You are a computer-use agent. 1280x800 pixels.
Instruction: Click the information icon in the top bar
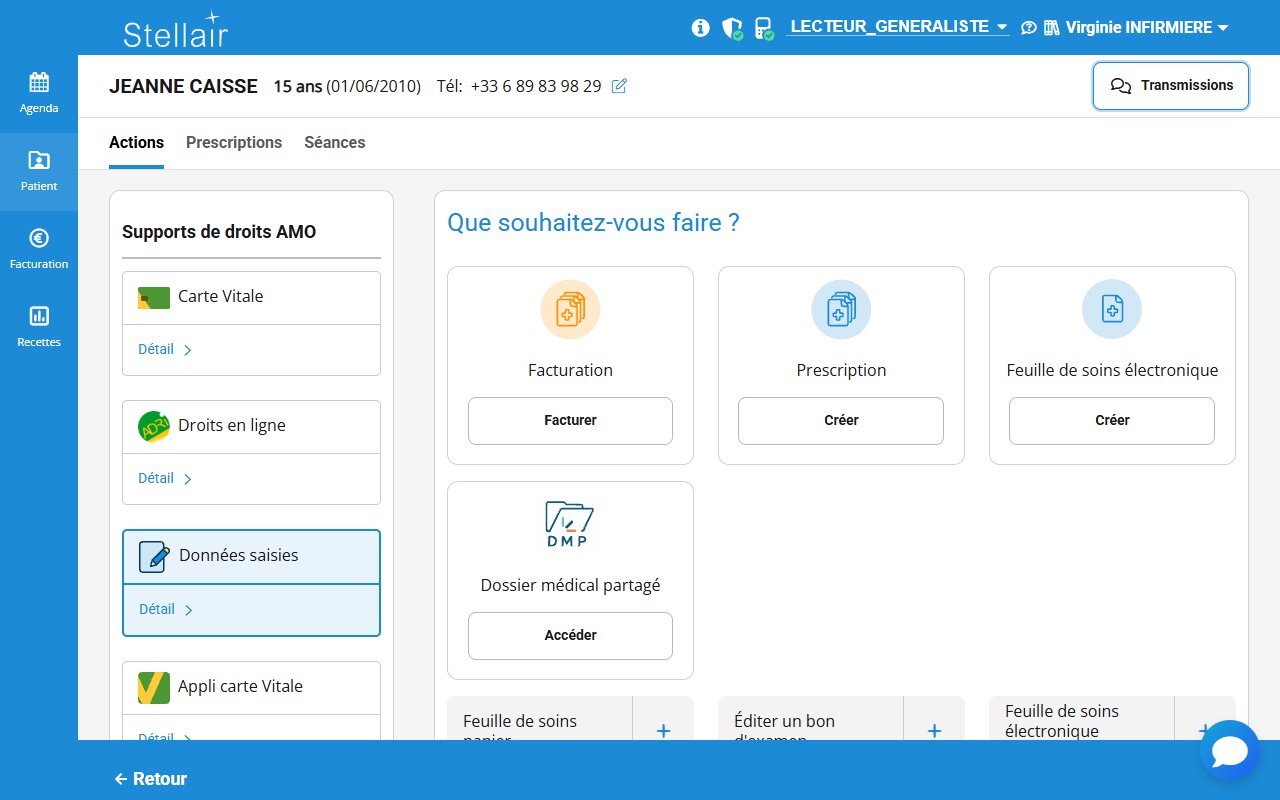699,27
